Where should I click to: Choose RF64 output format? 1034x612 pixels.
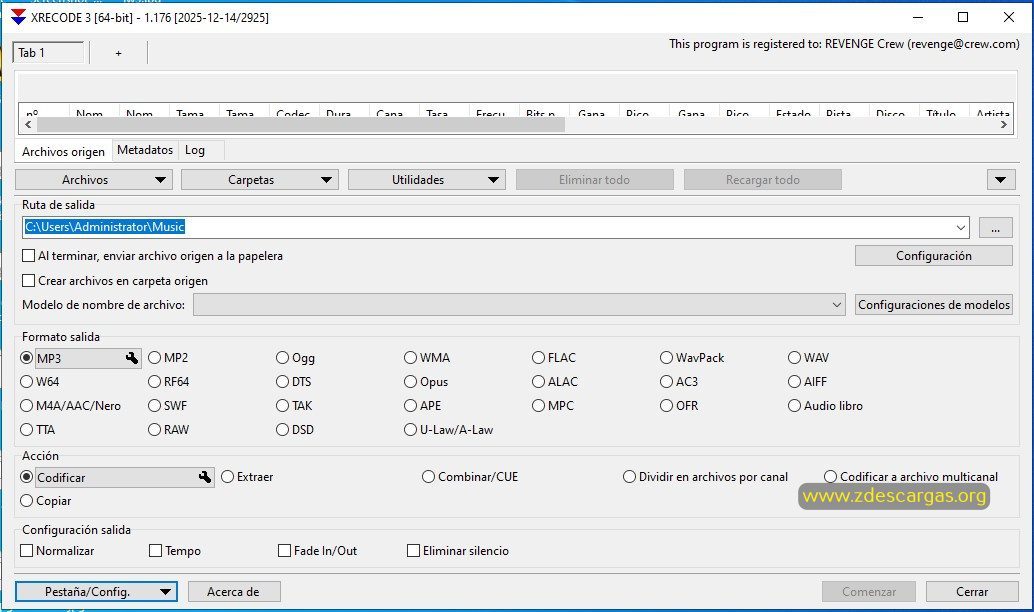(x=154, y=381)
